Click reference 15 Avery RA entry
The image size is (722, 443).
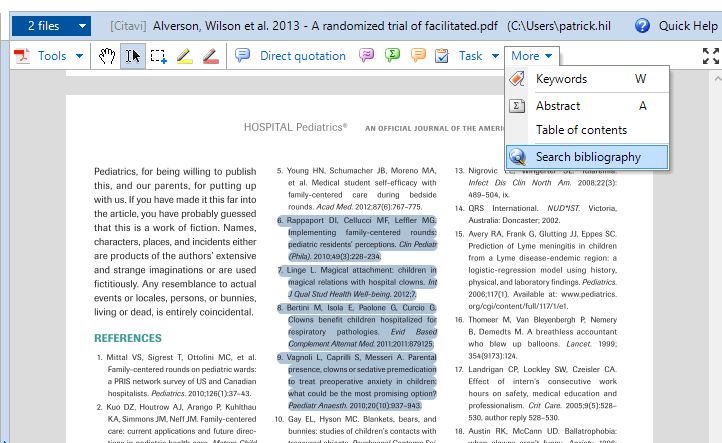536,270
